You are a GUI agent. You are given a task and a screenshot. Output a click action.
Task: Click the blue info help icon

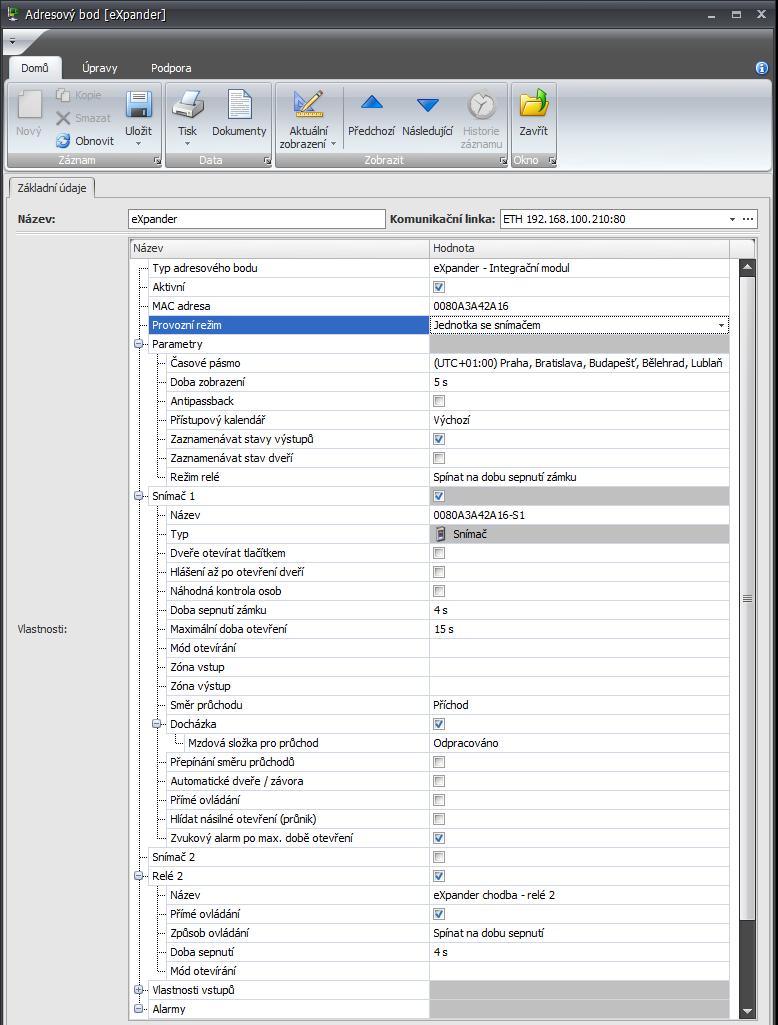point(762,68)
